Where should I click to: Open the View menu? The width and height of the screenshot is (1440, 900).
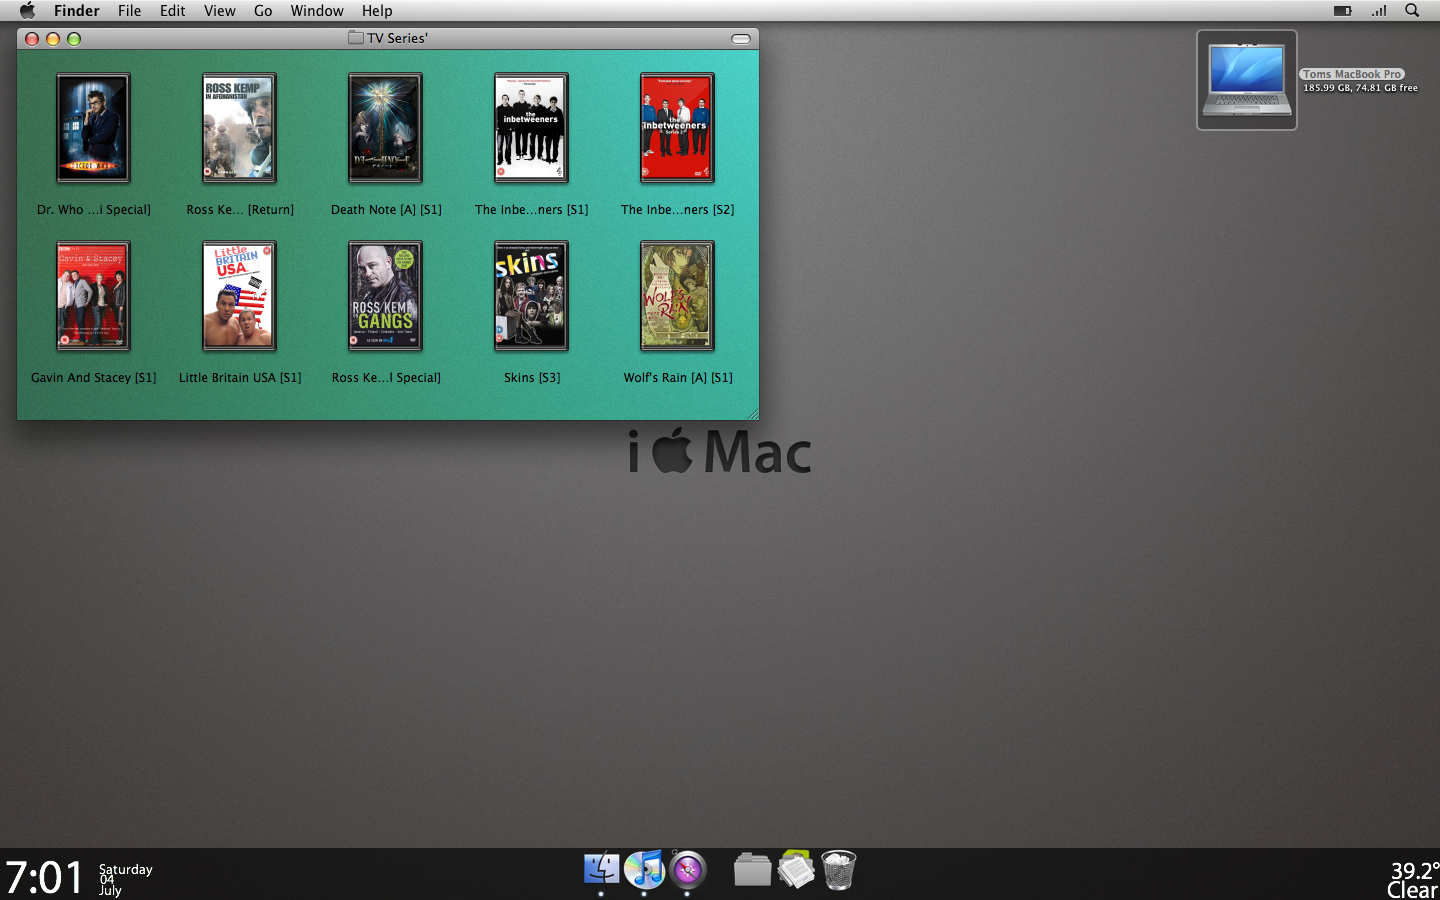pyautogui.click(x=220, y=10)
